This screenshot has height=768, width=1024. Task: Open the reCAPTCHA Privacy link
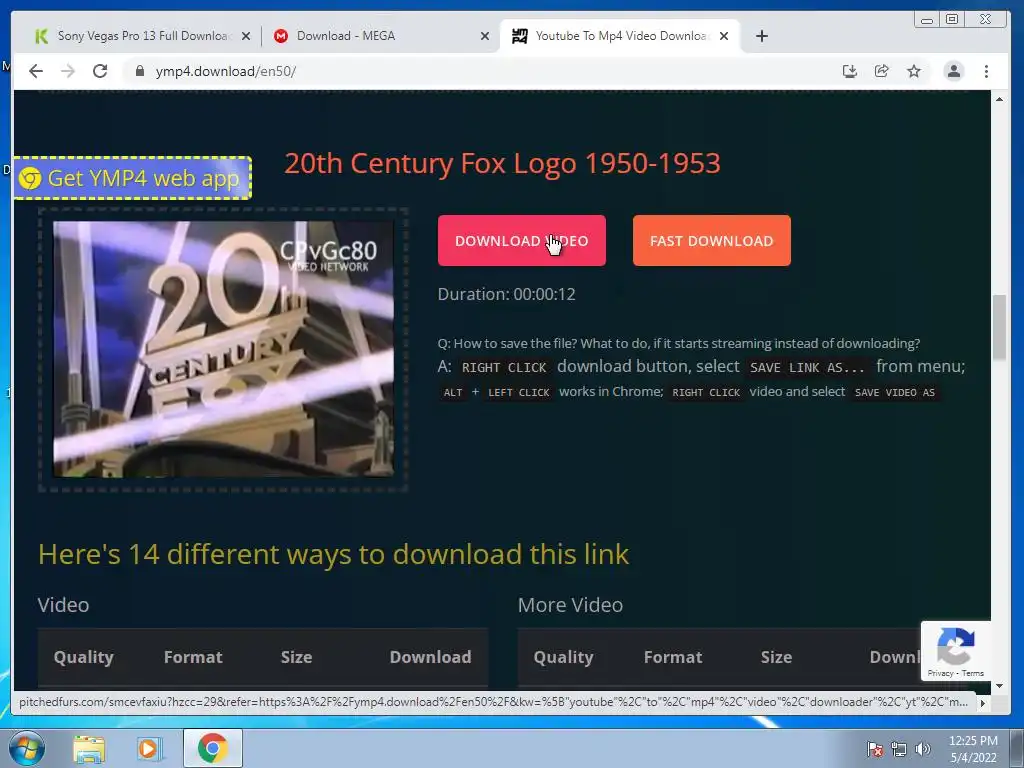pos(940,673)
